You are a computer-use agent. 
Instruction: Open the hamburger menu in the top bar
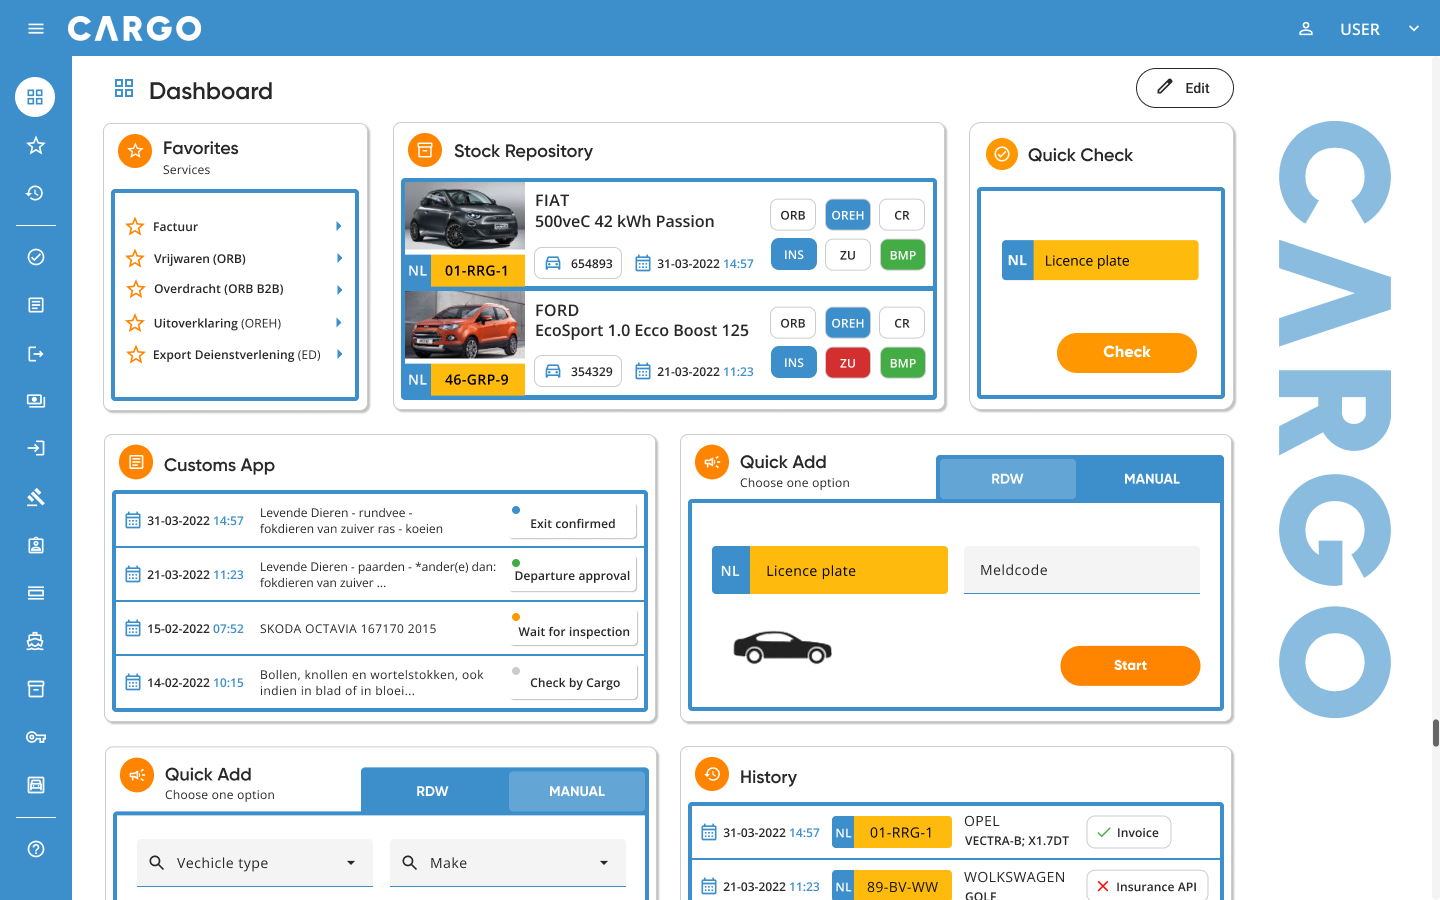pyautogui.click(x=36, y=28)
